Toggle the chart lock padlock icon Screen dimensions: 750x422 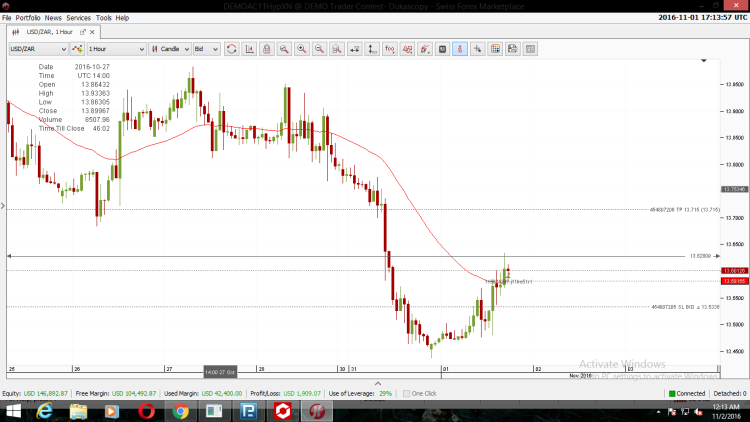266,49
